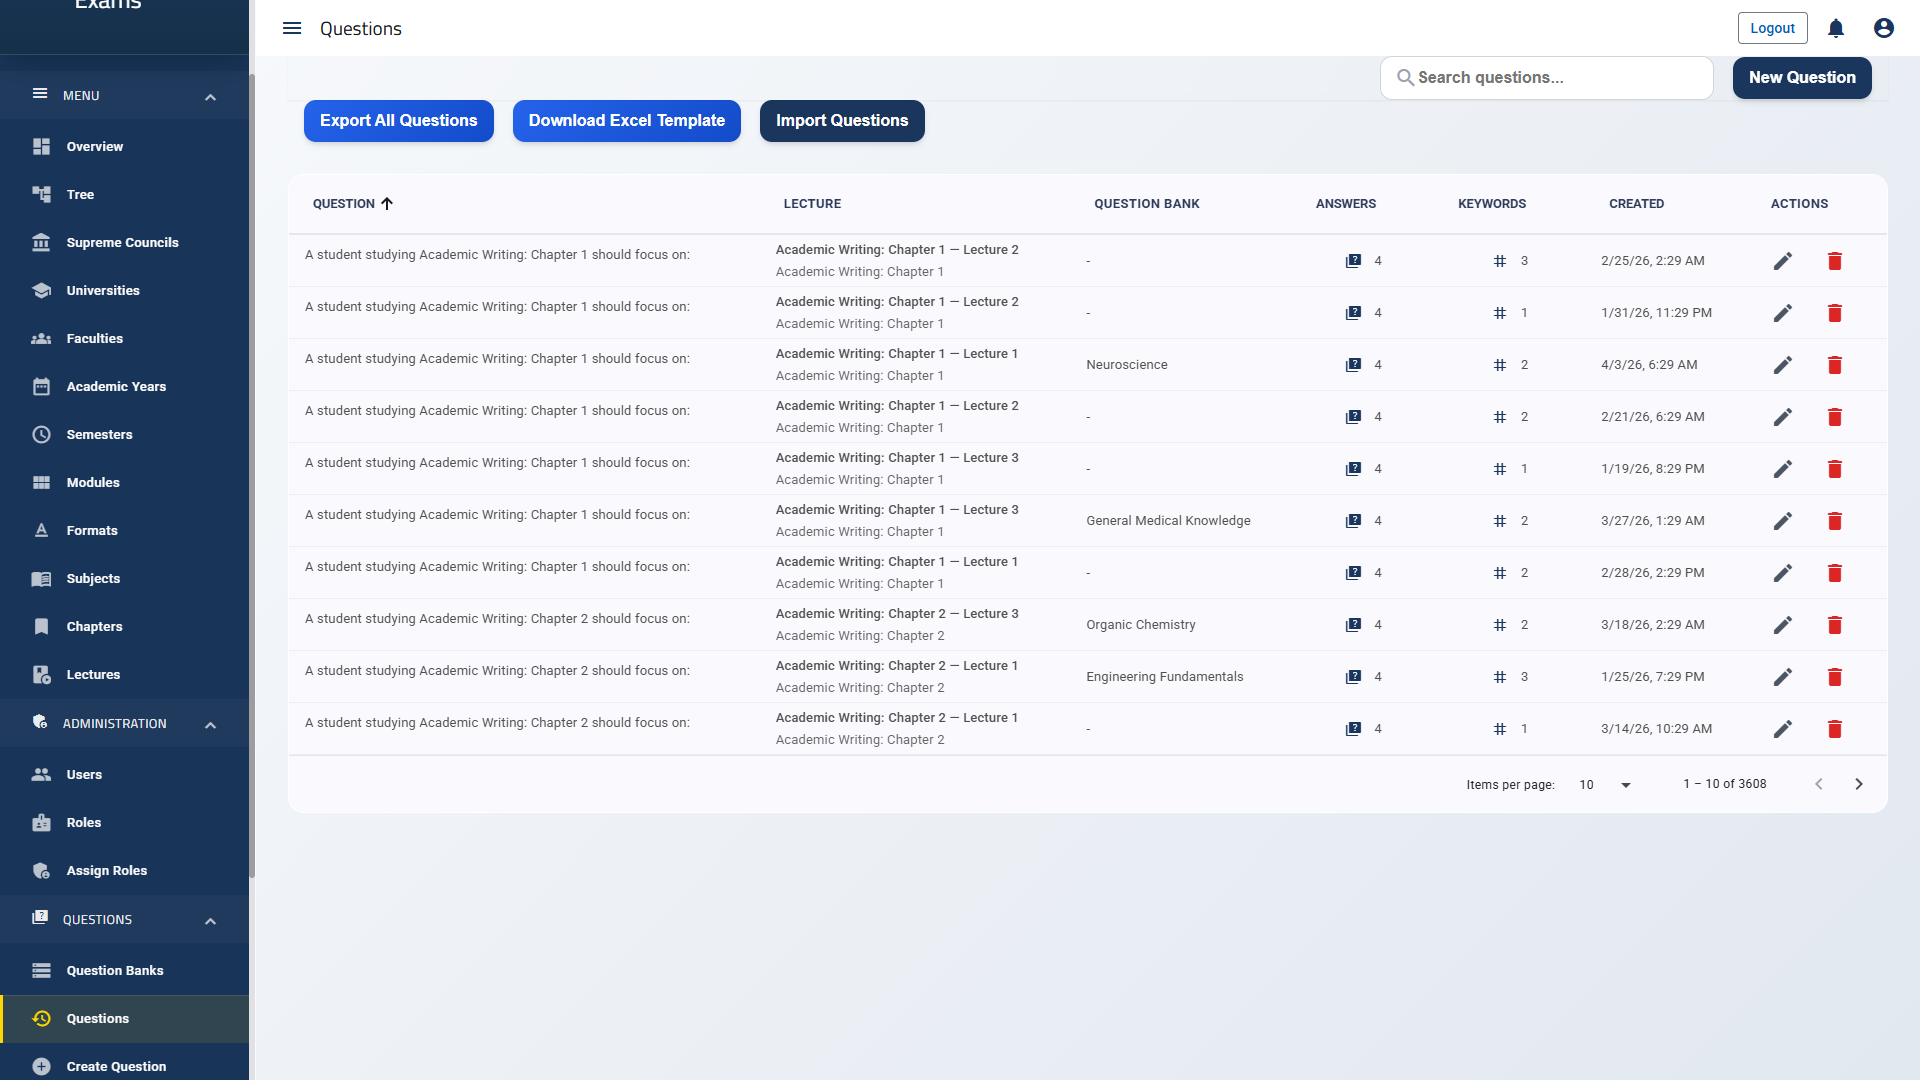Image resolution: width=1920 pixels, height=1080 pixels.
Task: Click inside the Search questions field
Action: coord(1546,77)
